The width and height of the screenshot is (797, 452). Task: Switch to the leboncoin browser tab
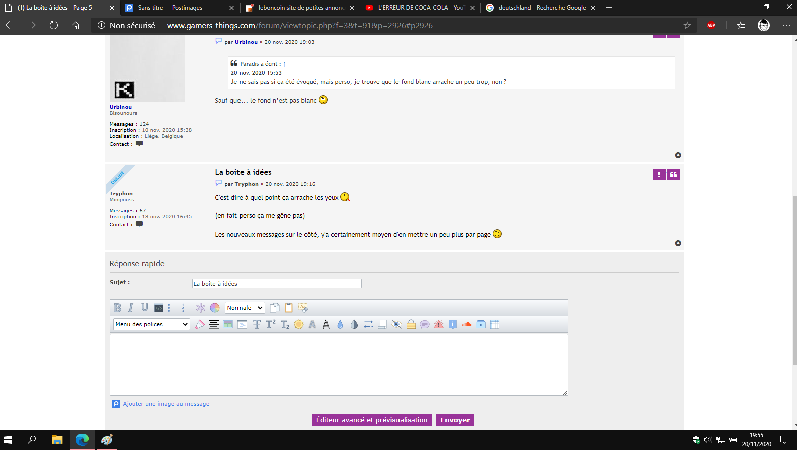coord(299,8)
